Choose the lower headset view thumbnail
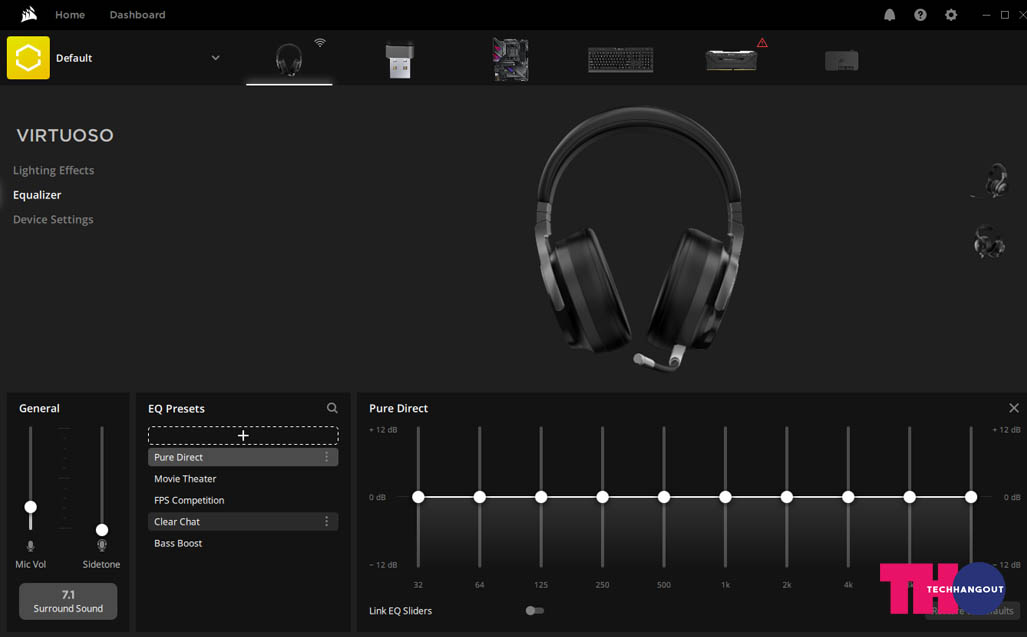 pyautogui.click(x=988, y=242)
